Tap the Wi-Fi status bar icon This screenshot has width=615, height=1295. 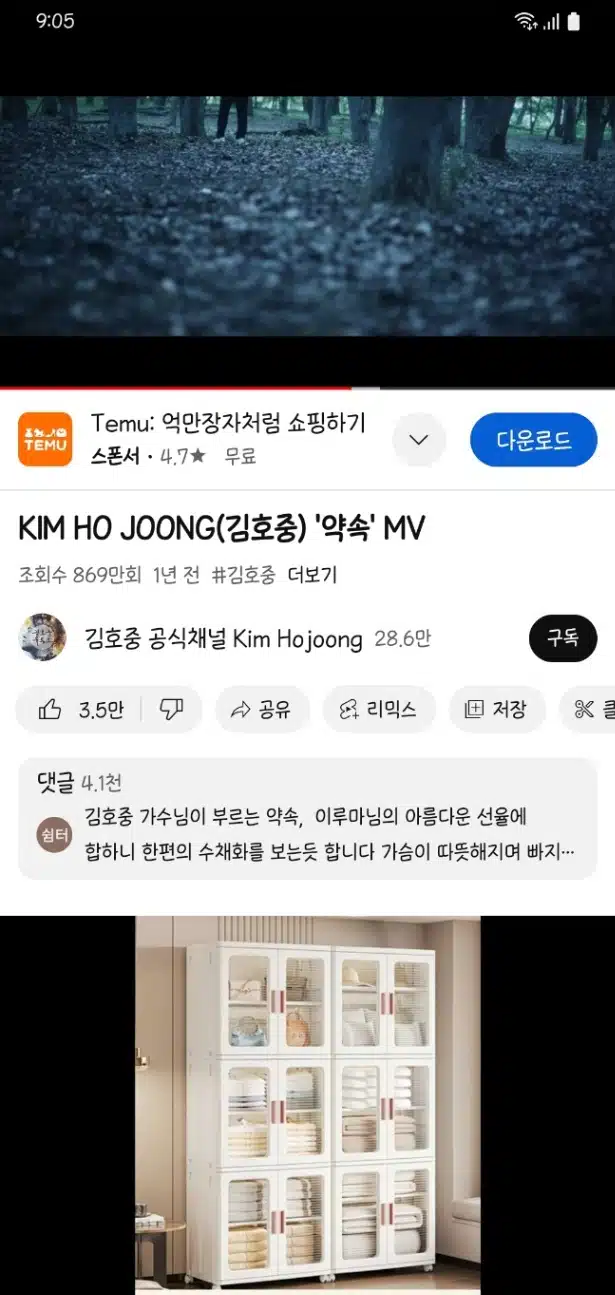tap(525, 21)
